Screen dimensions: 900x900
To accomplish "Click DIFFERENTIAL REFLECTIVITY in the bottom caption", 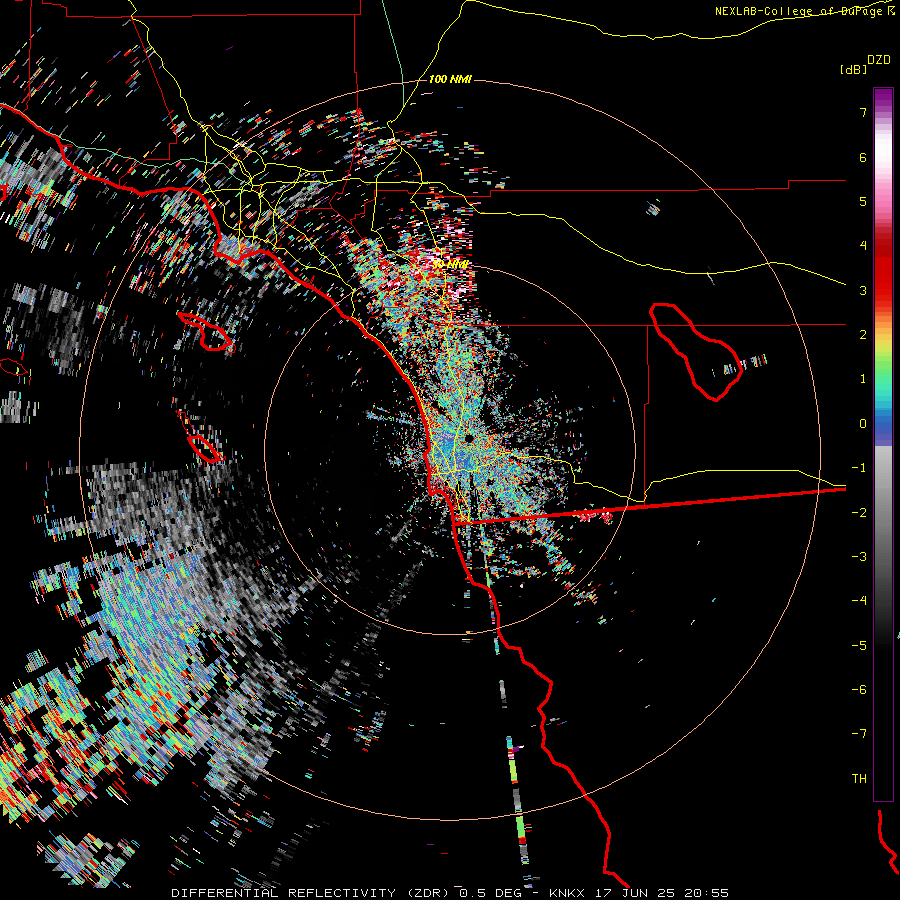I will tap(284, 893).
